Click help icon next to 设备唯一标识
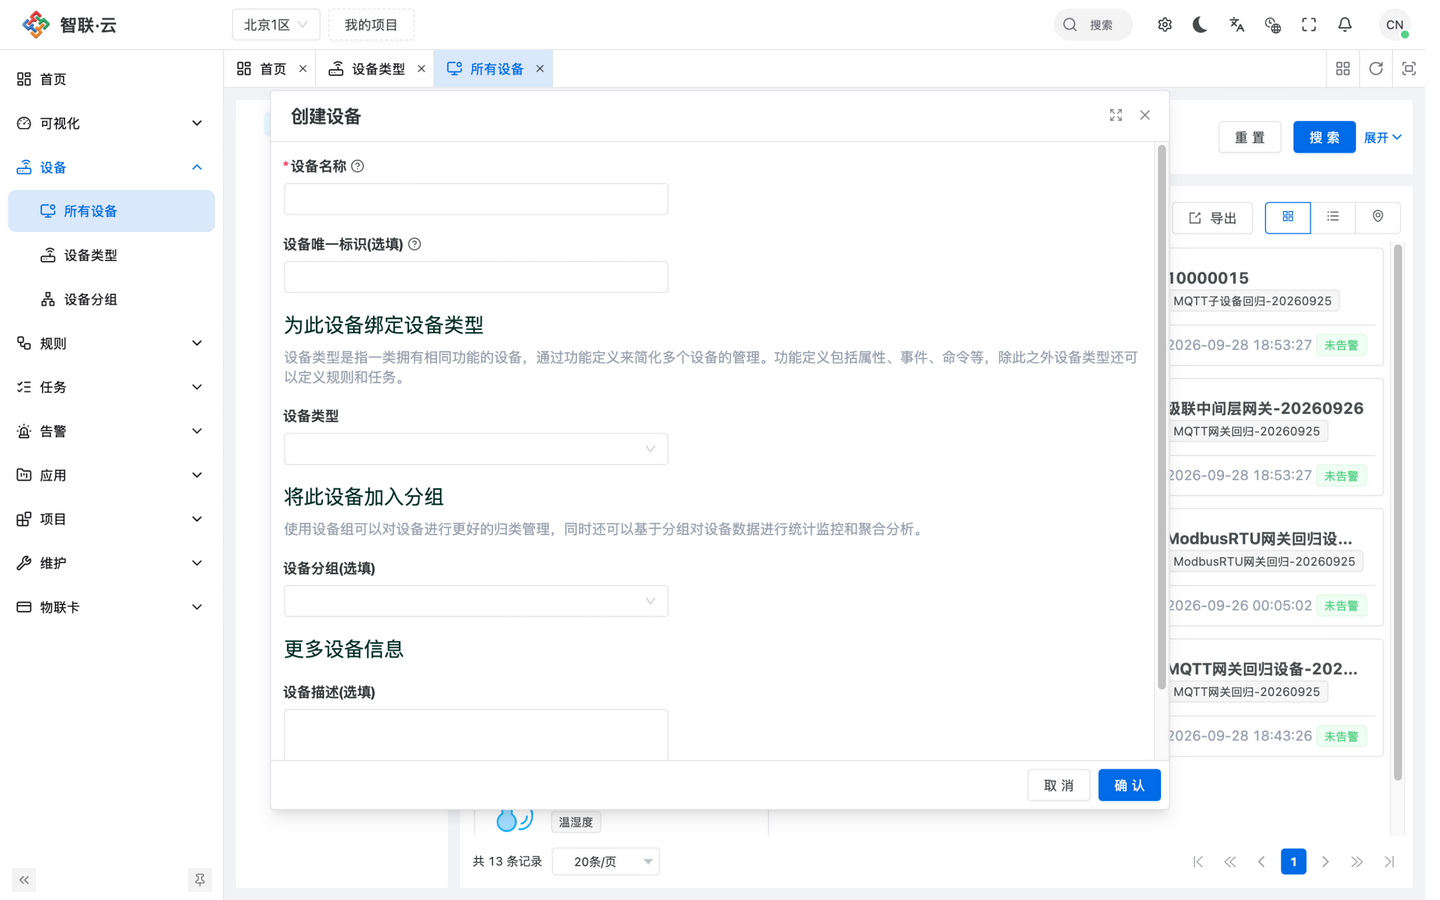Screen dimensions: 1440x900 tap(415, 244)
